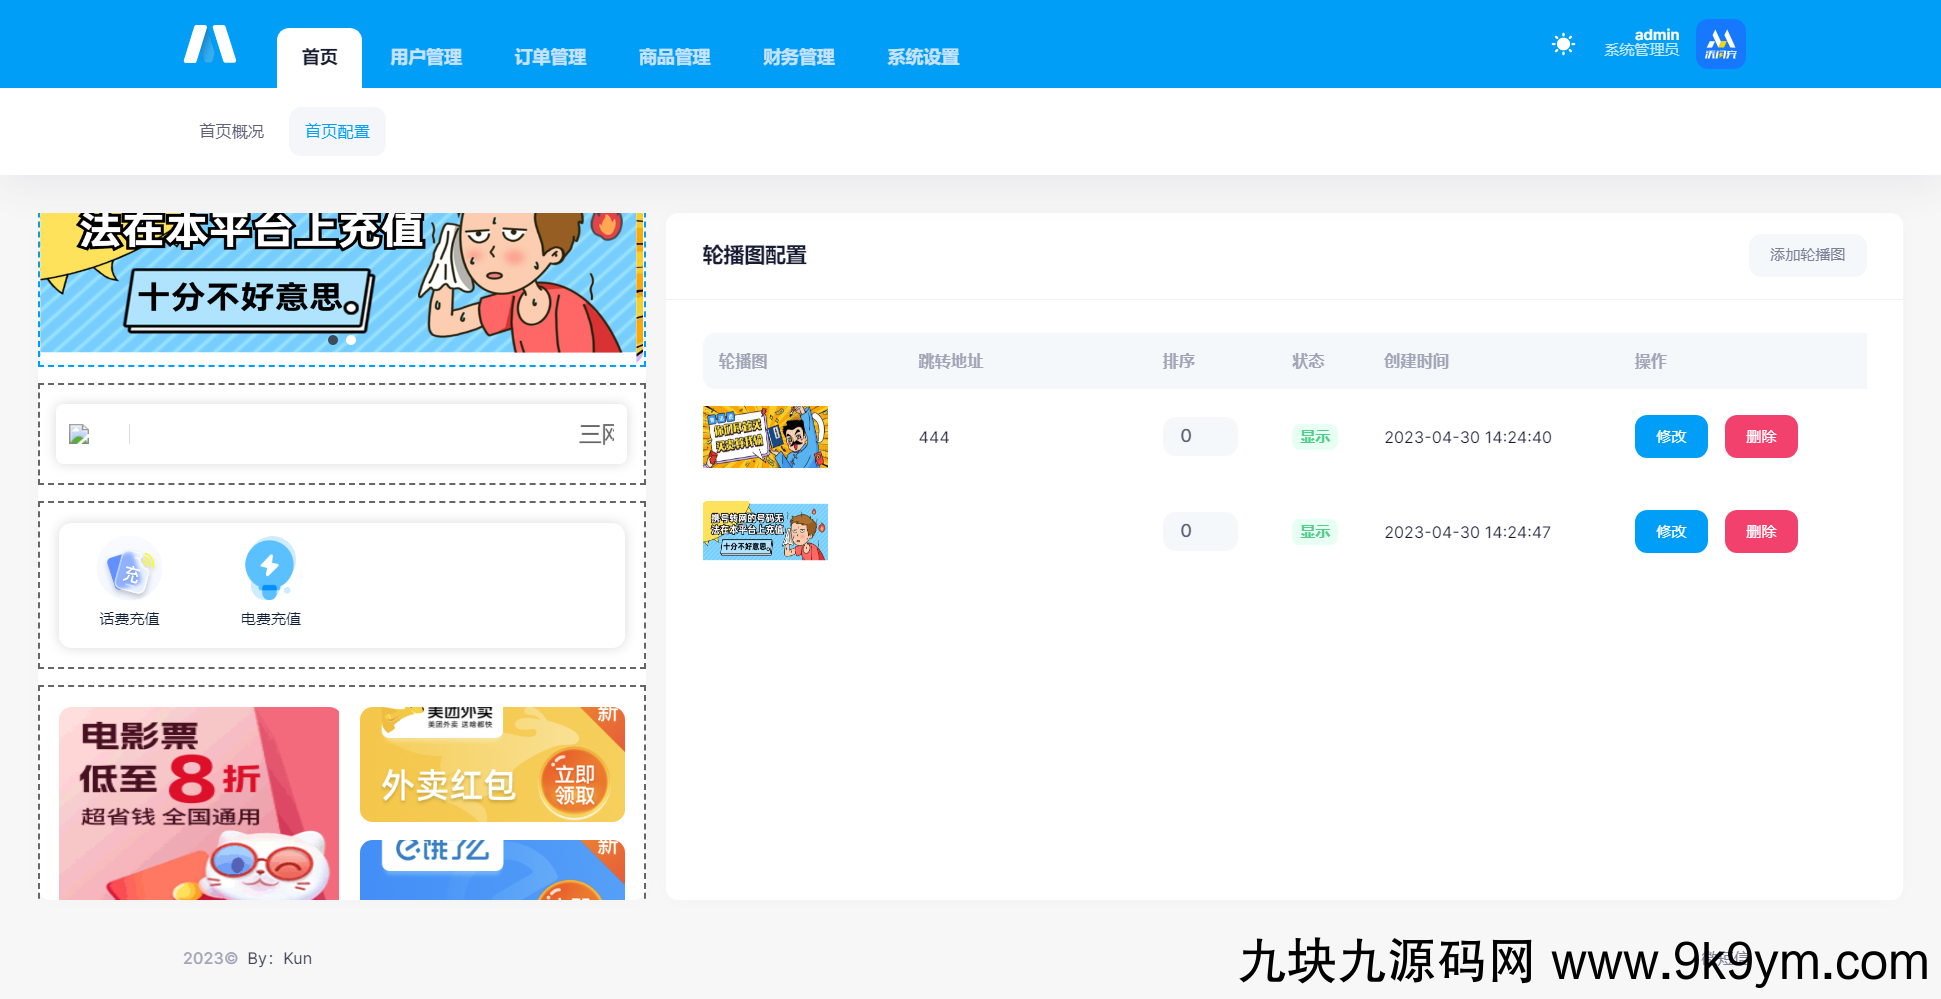Click the admin avatar icon
Viewport: 1941px width, 999px height.
coord(1720,44)
